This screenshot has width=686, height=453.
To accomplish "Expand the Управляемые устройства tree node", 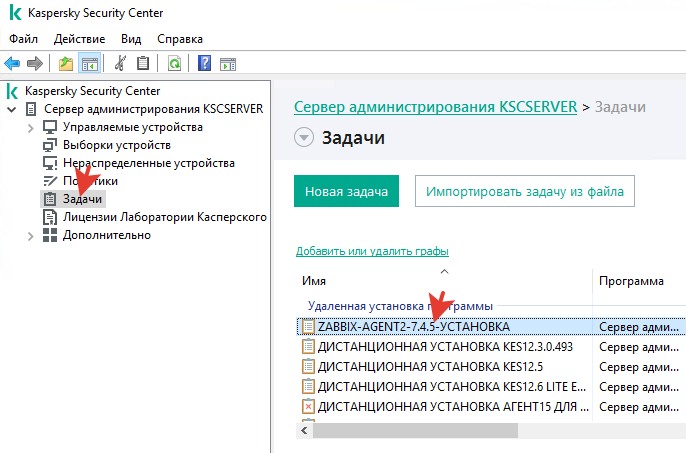I will (31, 127).
